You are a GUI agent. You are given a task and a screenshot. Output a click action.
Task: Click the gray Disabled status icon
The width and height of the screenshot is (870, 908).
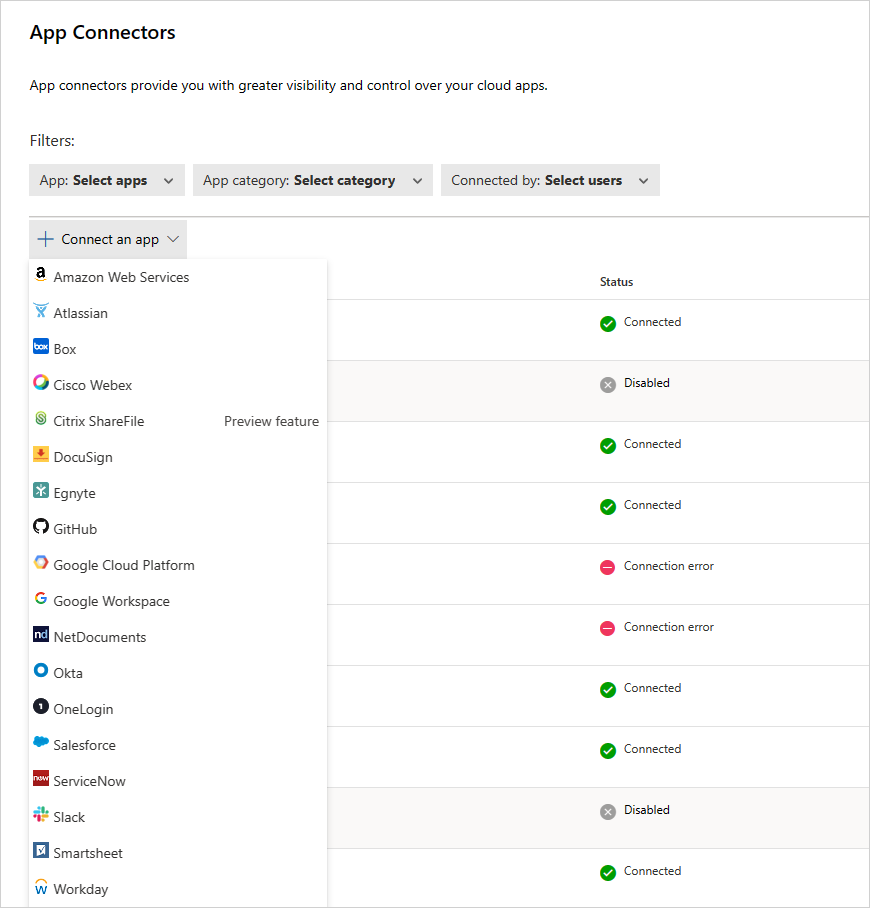coord(608,382)
